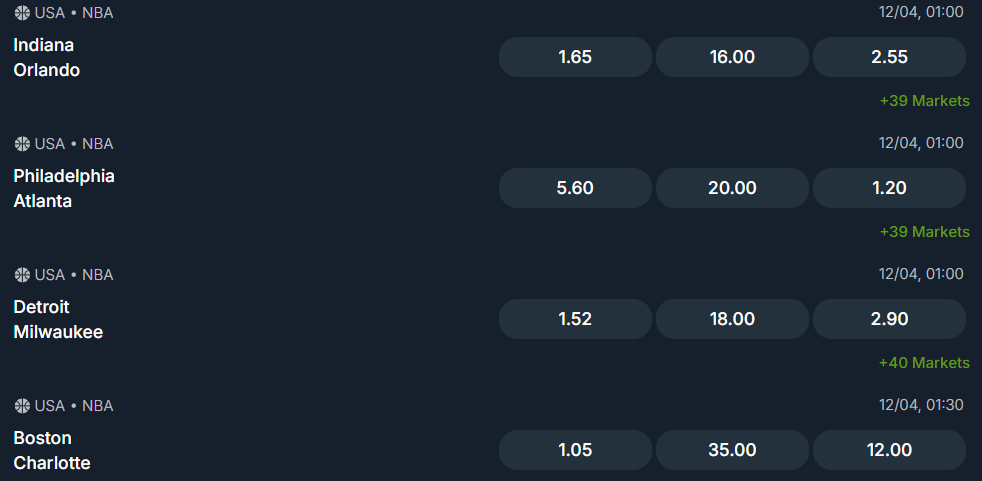The height and width of the screenshot is (481, 982).
Task: Select the 1.05 odds for Boston
Action: click(575, 450)
